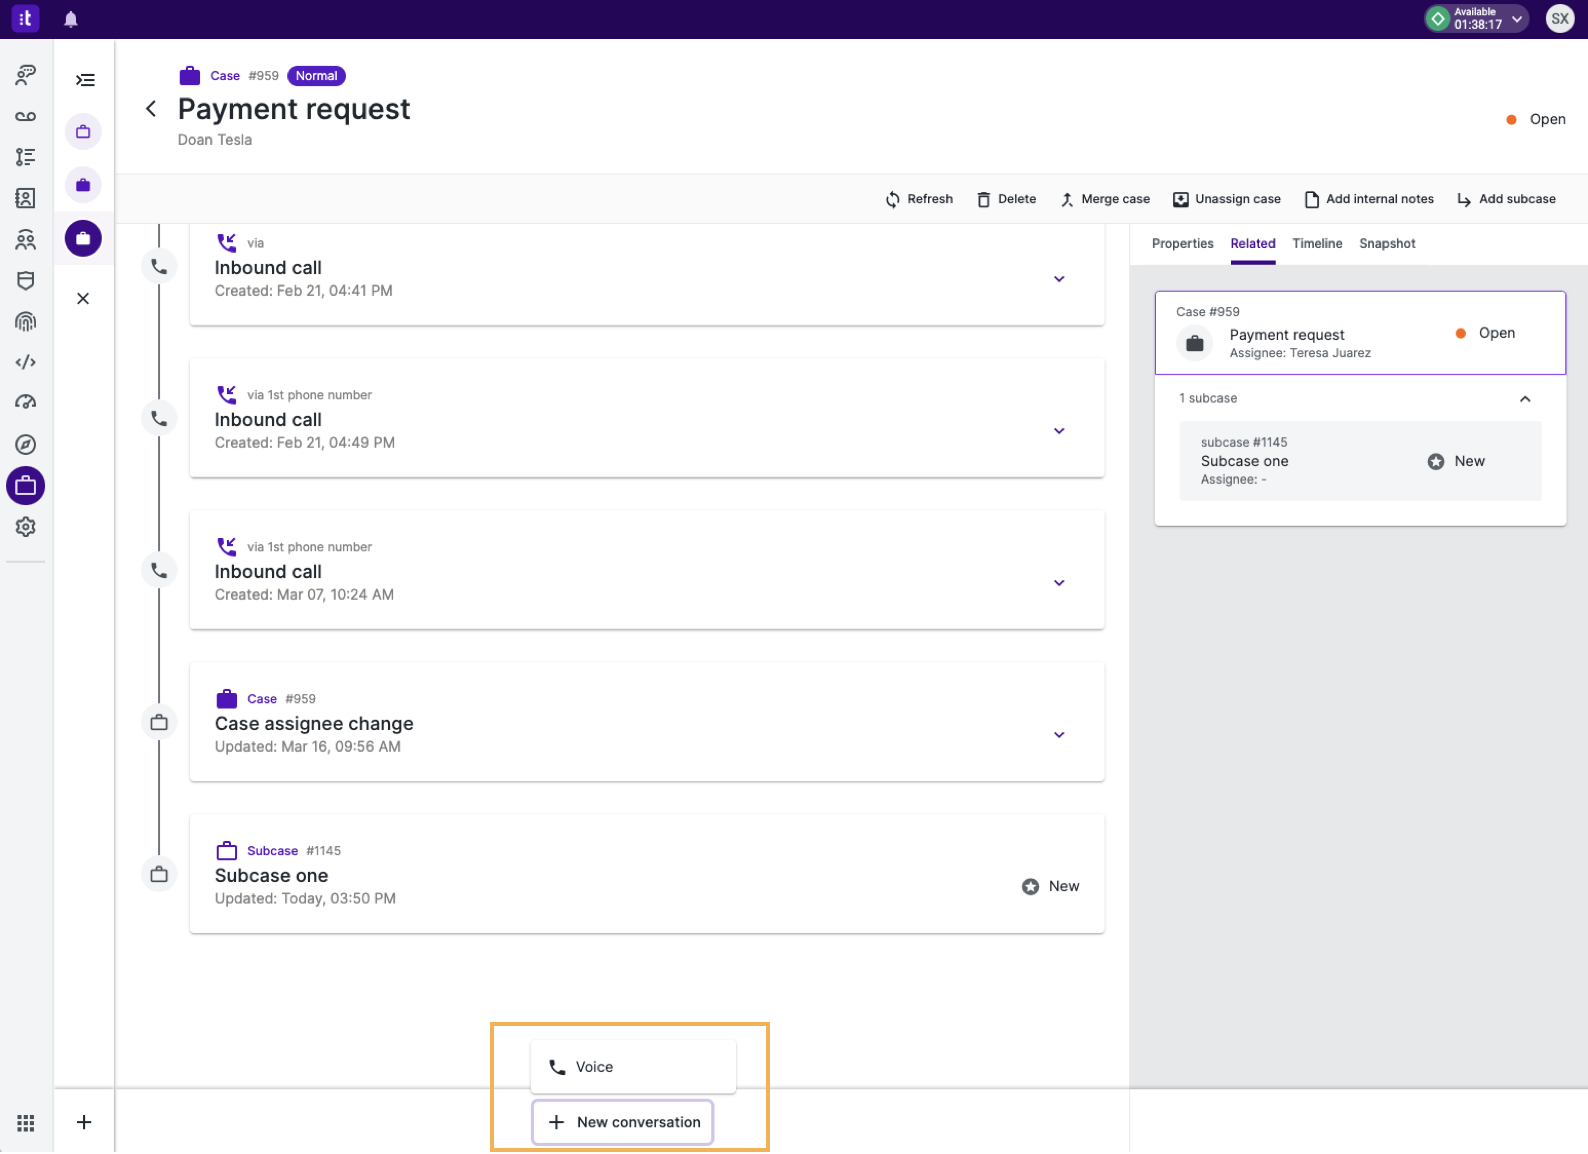The image size is (1588, 1154).
Task: Open the people group icon in left sidebar
Action: [x=26, y=240]
